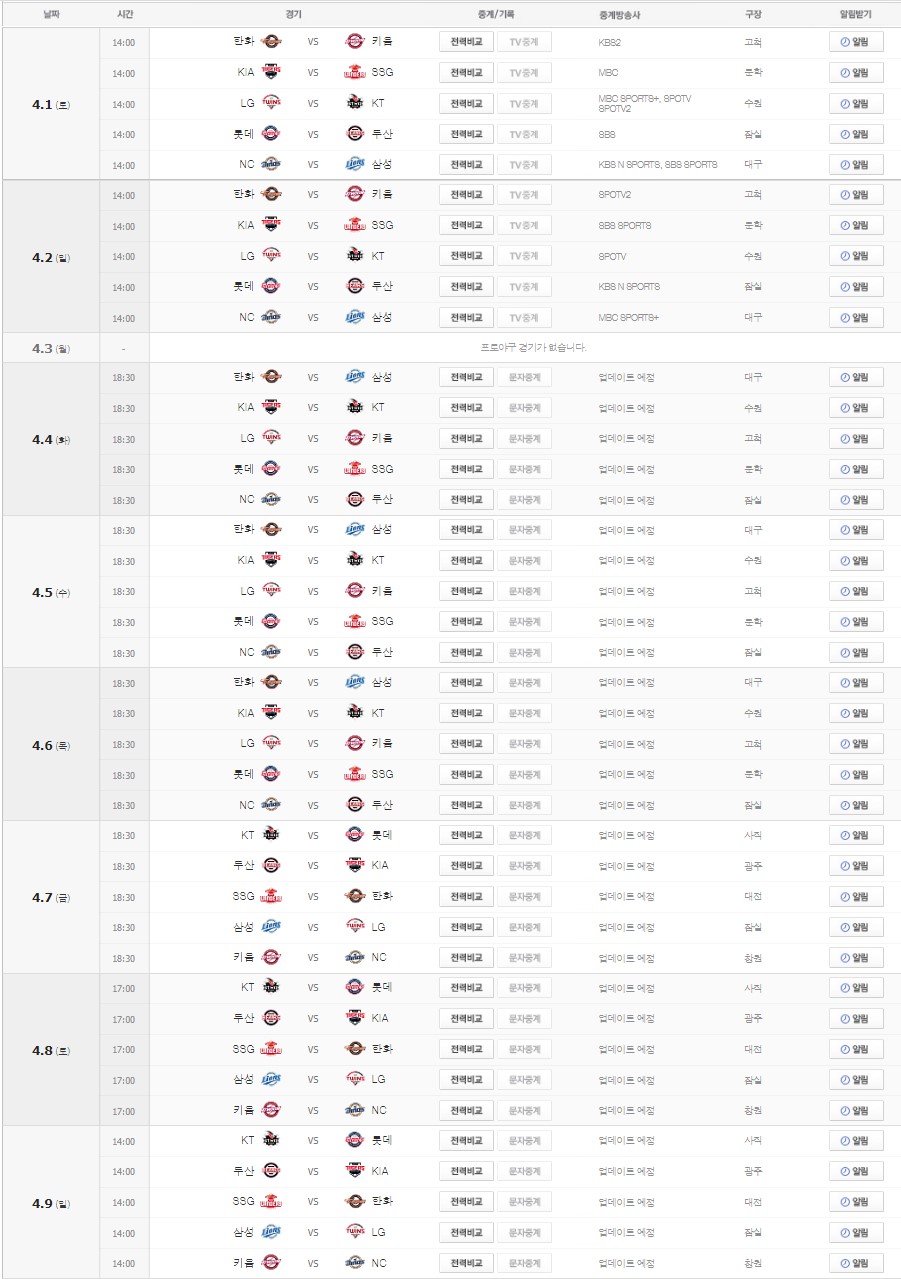901x1279 pixels.
Task: Click 문자중계 for 4.4 한화 vs 삼성 game
Action: click(x=524, y=377)
